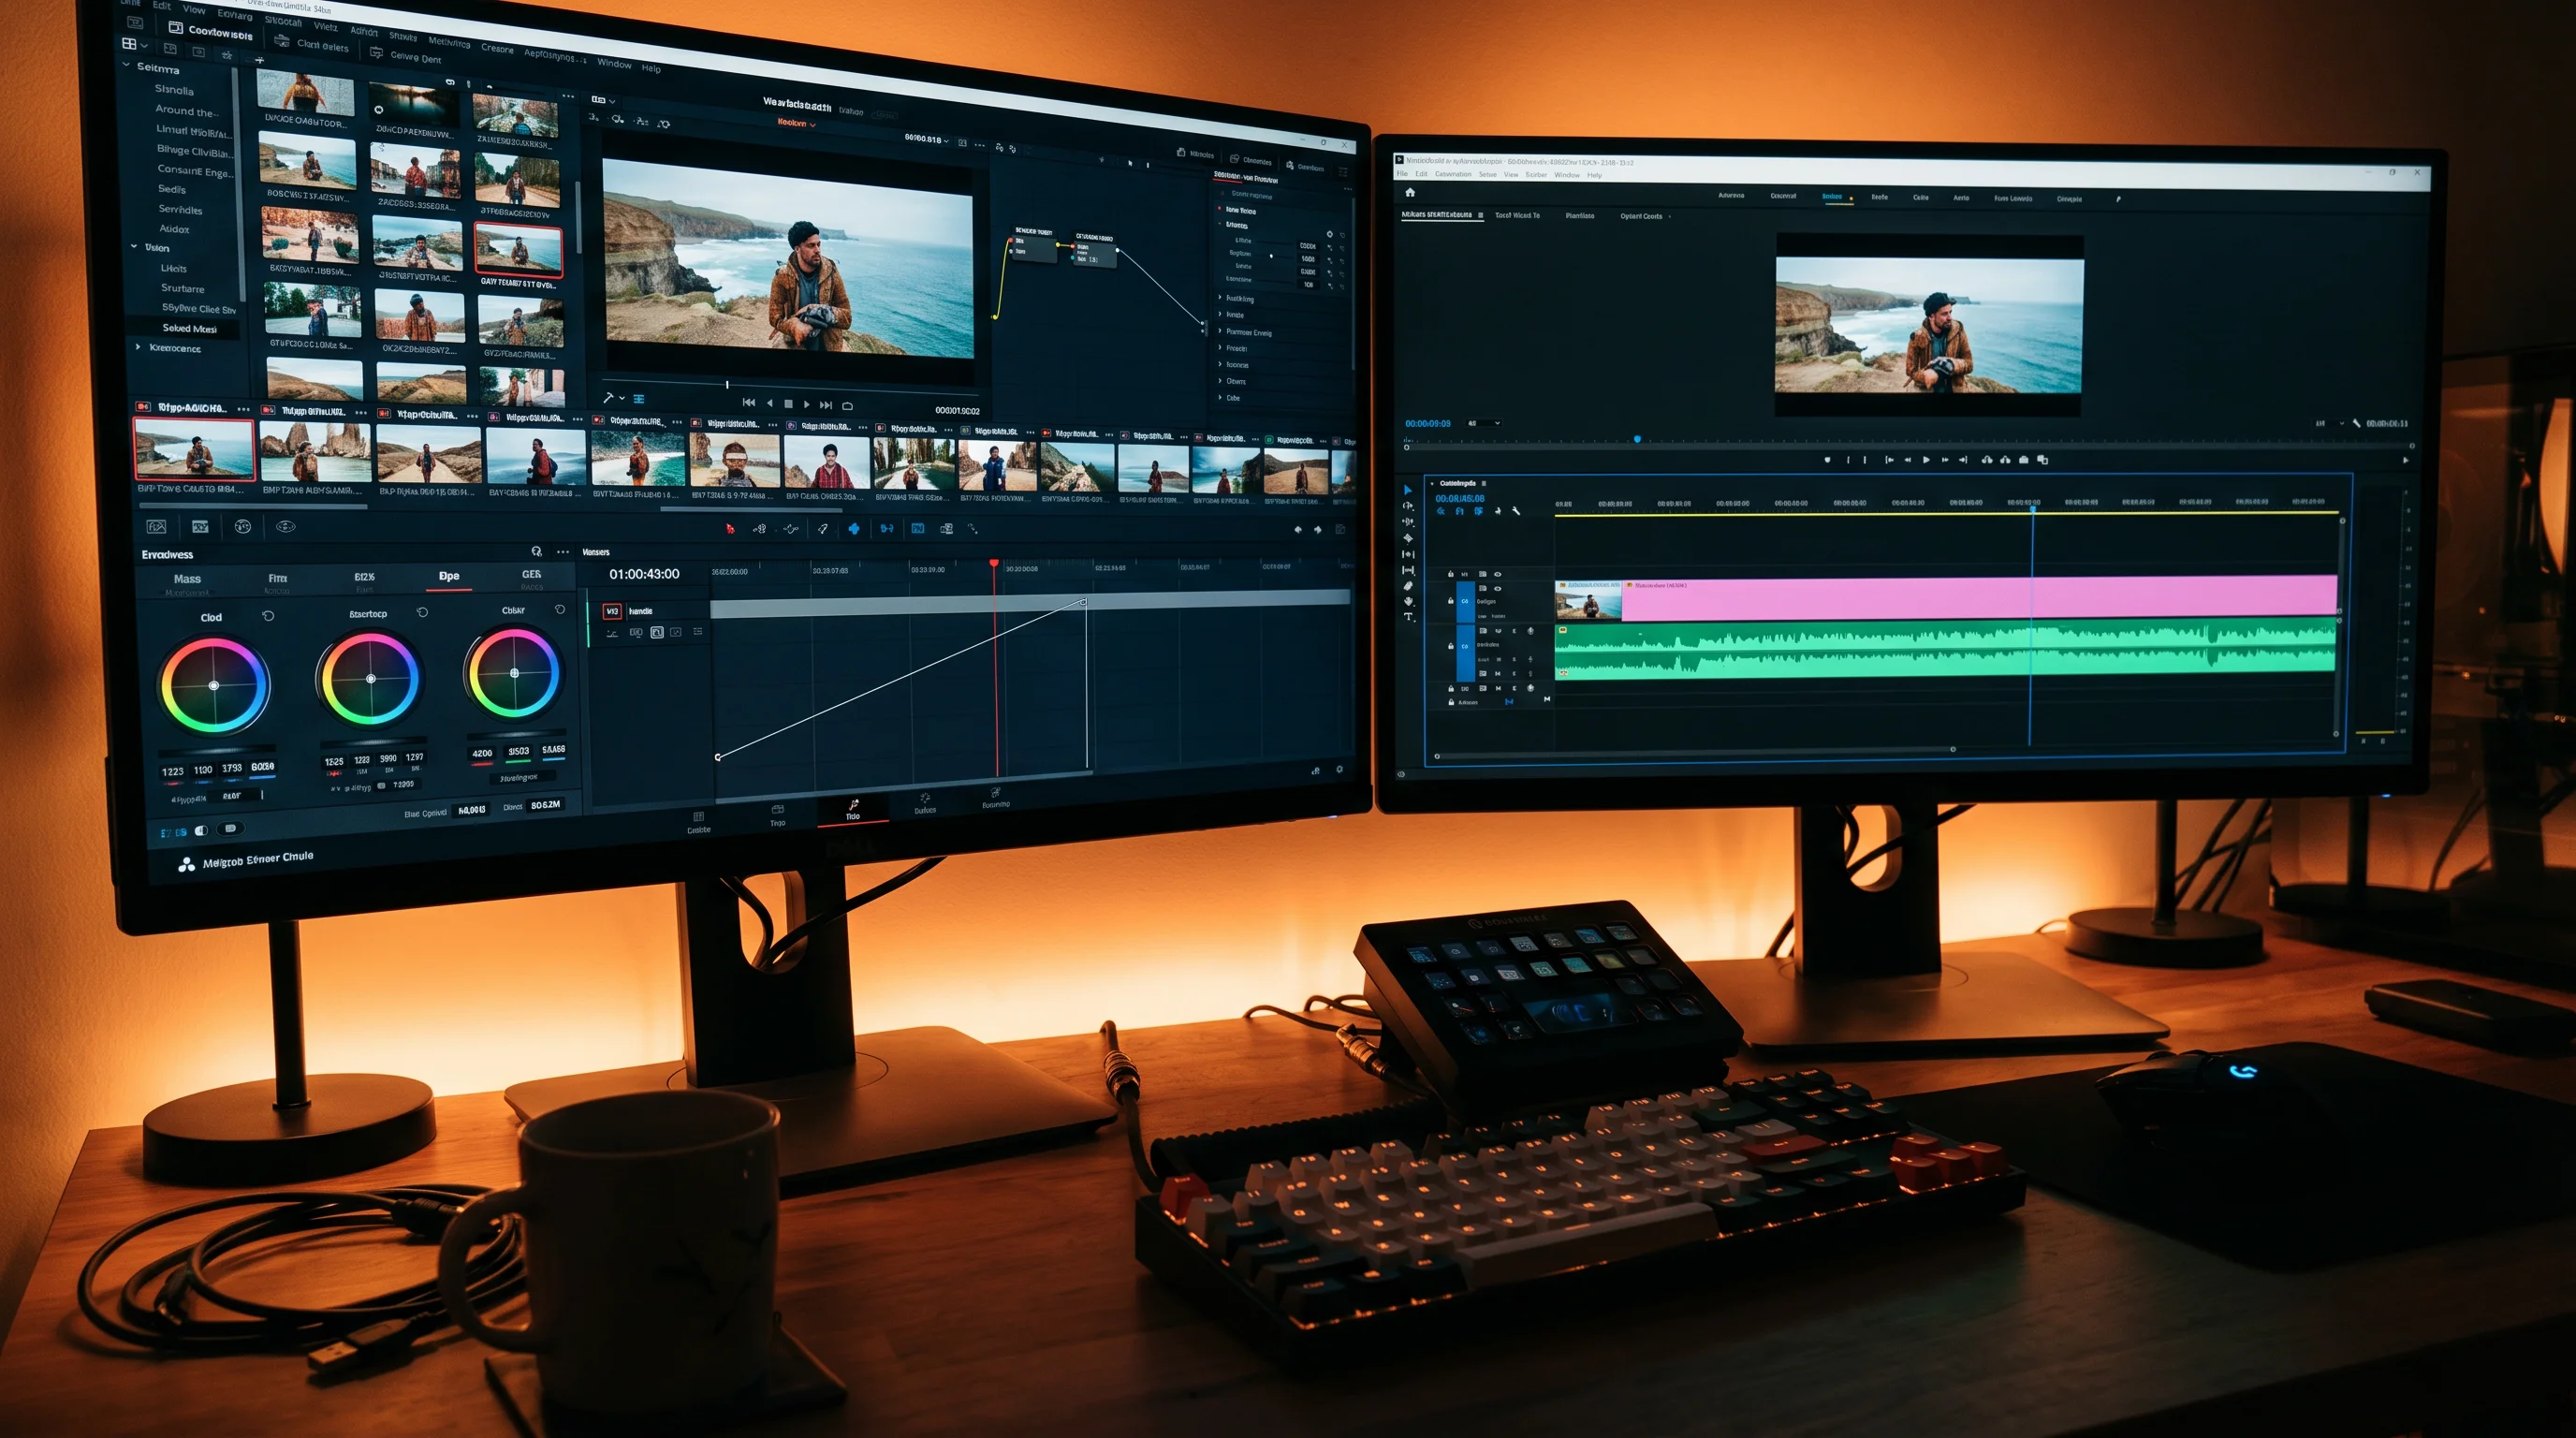Viewport: 2576px width, 1438px height.
Task: Open the viewer timecode dropdown on left monitor
Action: click(926, 139)
